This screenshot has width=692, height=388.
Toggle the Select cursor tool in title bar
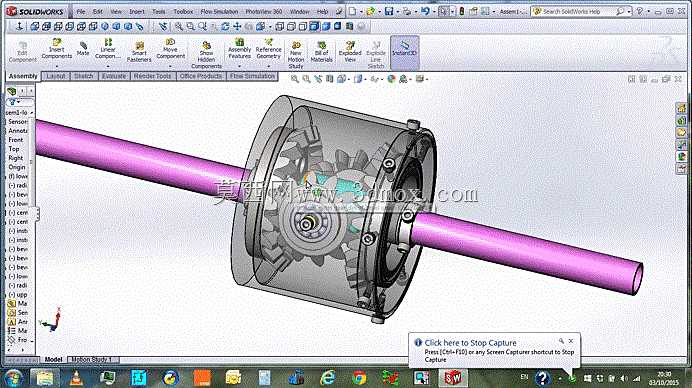[443, 11]
